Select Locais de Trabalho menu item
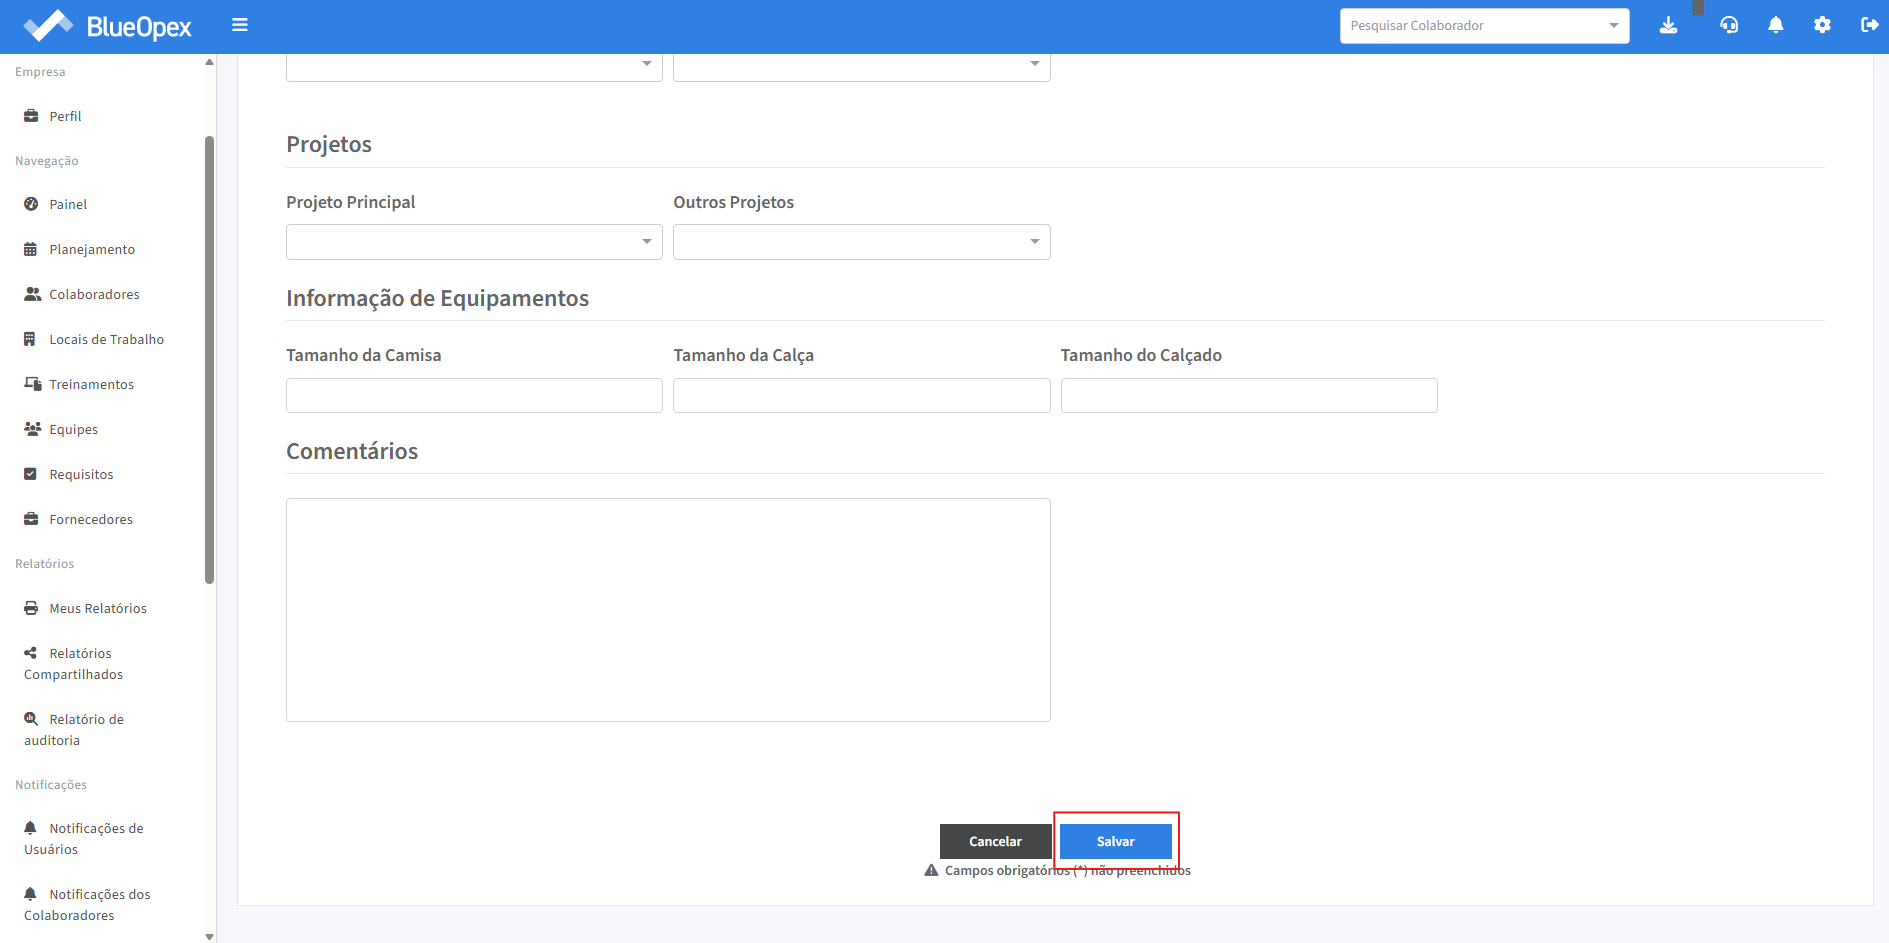Image resolution: width=1889 pixels, height=943 pixels. (106, 339)
